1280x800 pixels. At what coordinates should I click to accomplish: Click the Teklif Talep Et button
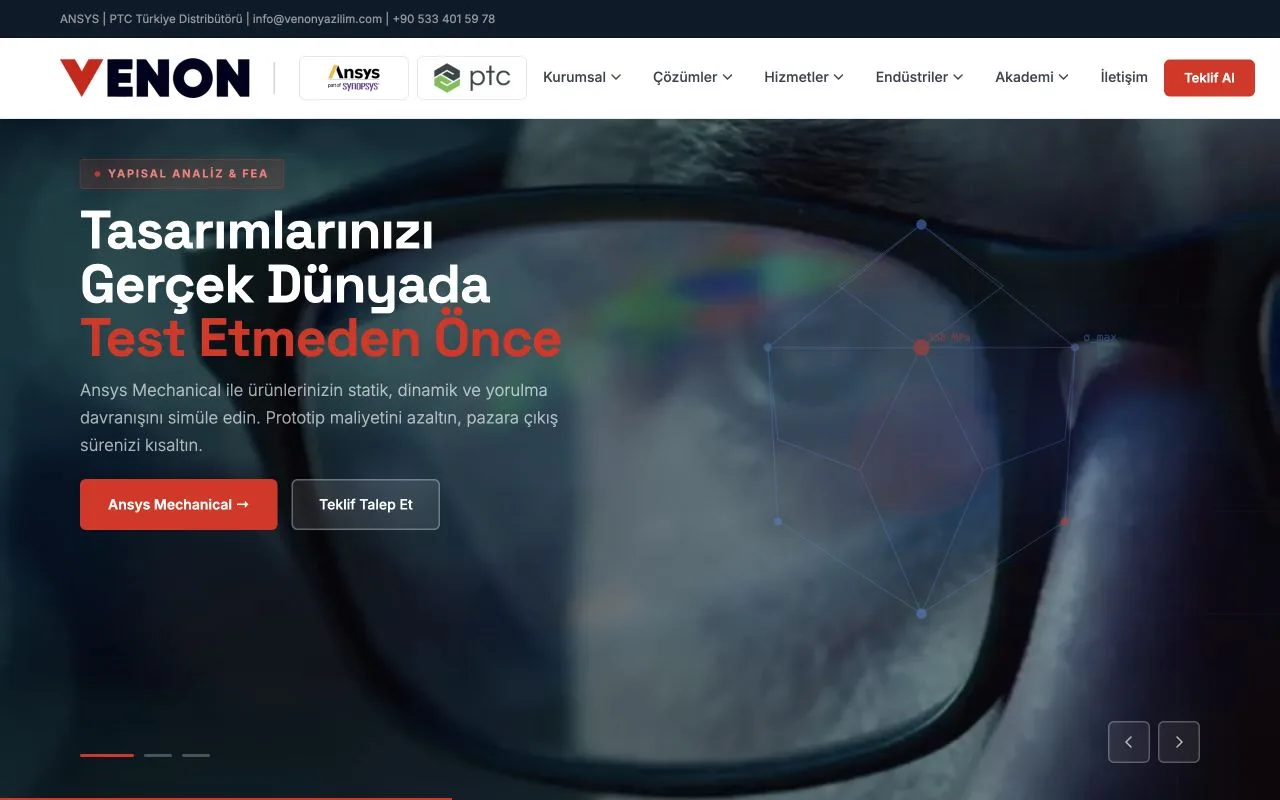pos(366,505)
